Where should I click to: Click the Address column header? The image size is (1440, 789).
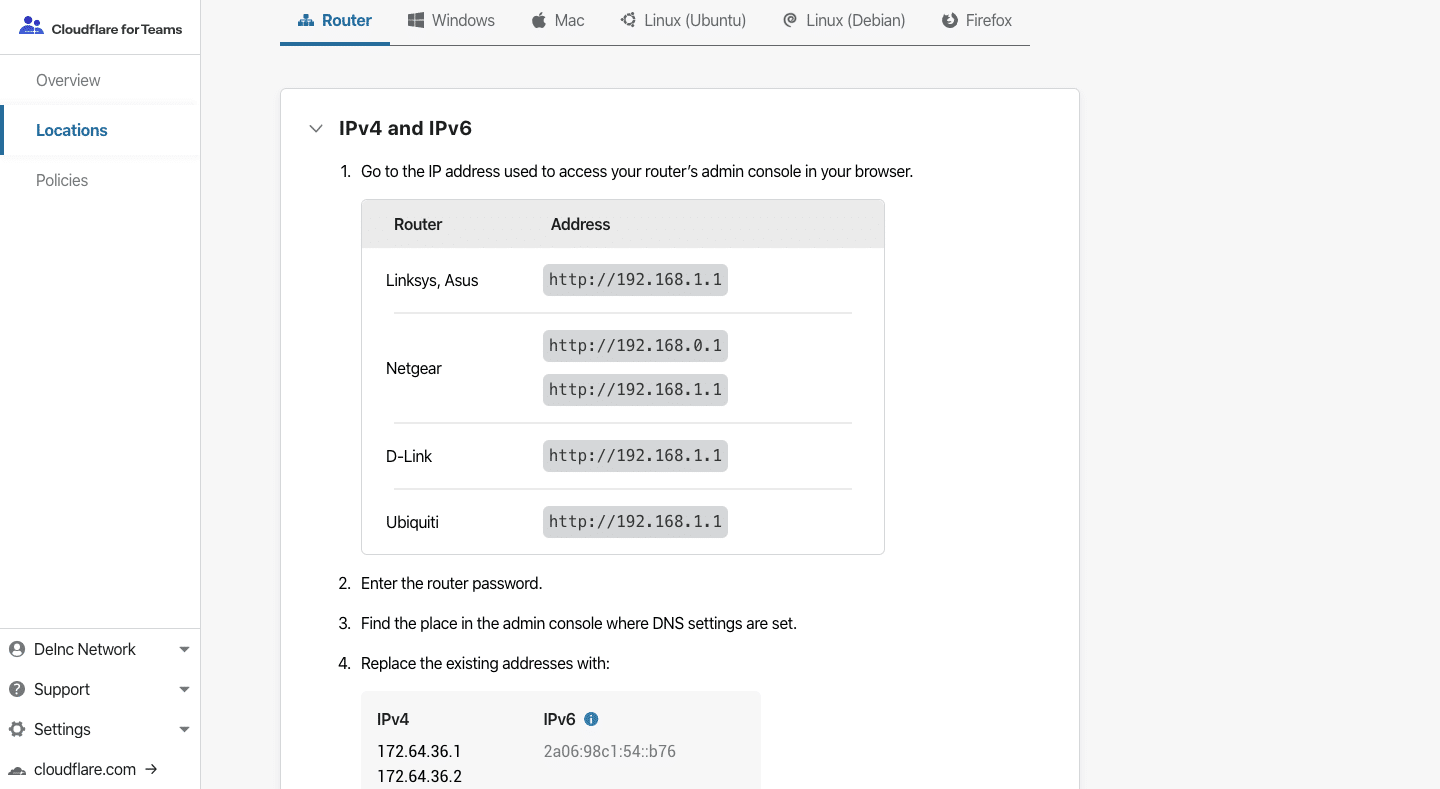point(580,224)
